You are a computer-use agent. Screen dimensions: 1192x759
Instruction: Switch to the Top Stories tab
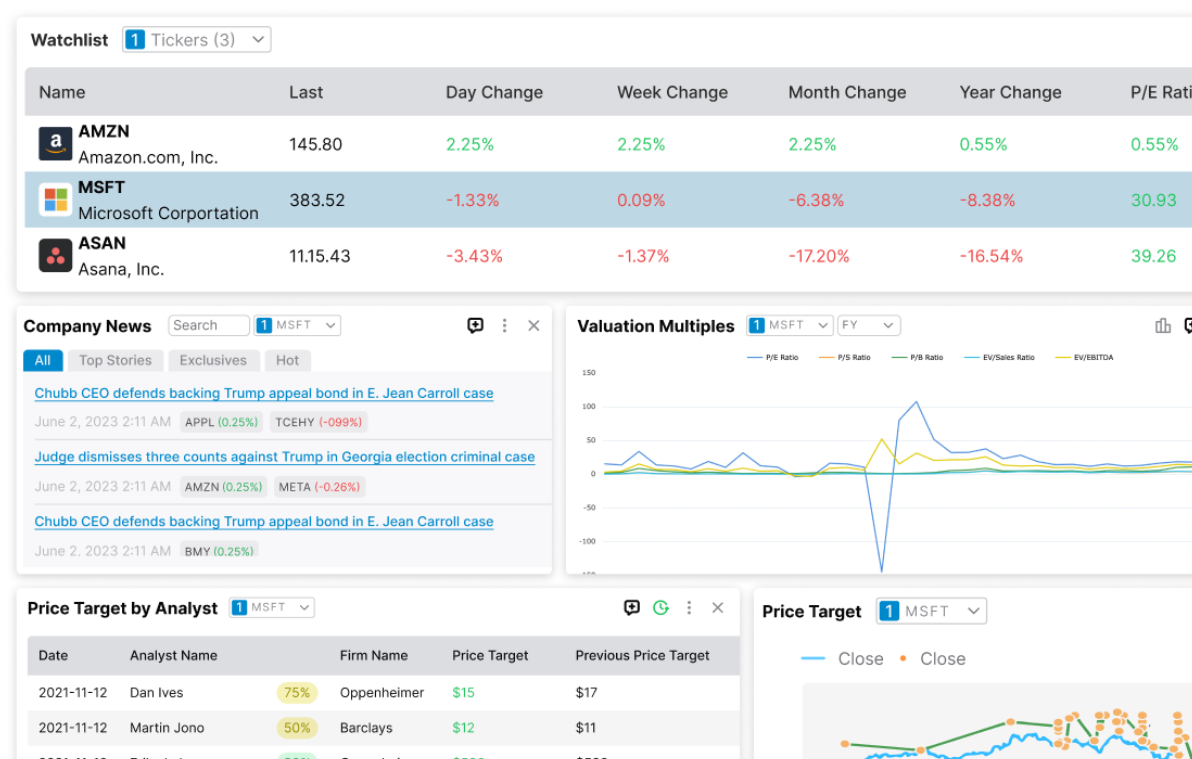coord(116,360)
